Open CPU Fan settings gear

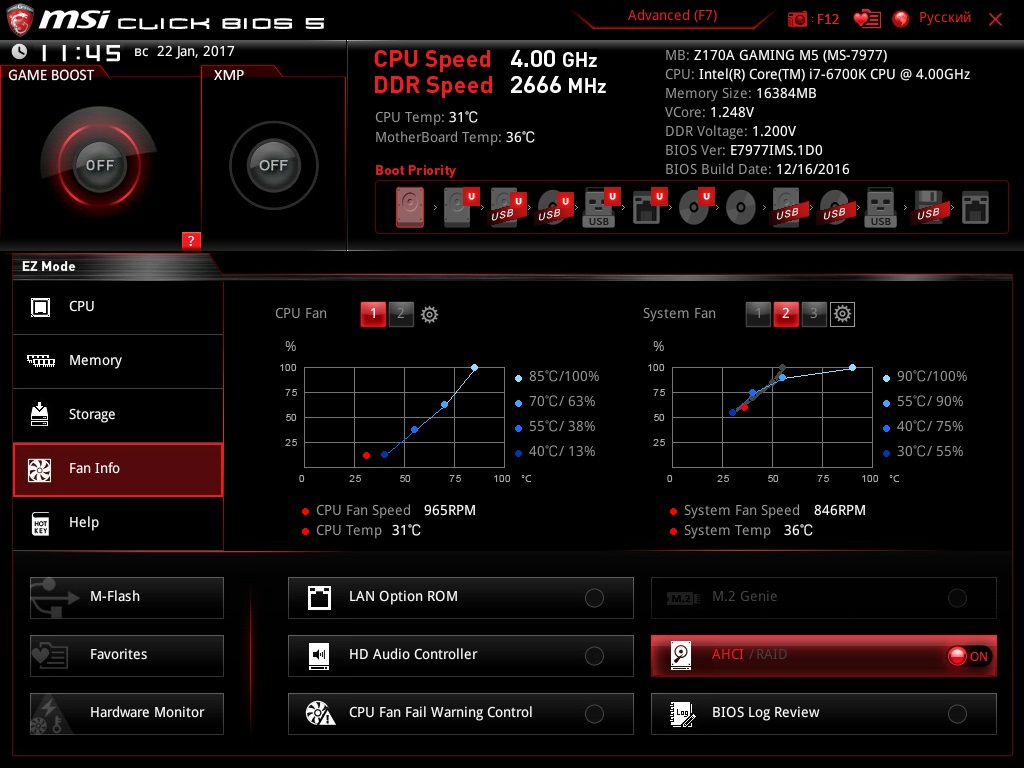(x=429, y=314)
